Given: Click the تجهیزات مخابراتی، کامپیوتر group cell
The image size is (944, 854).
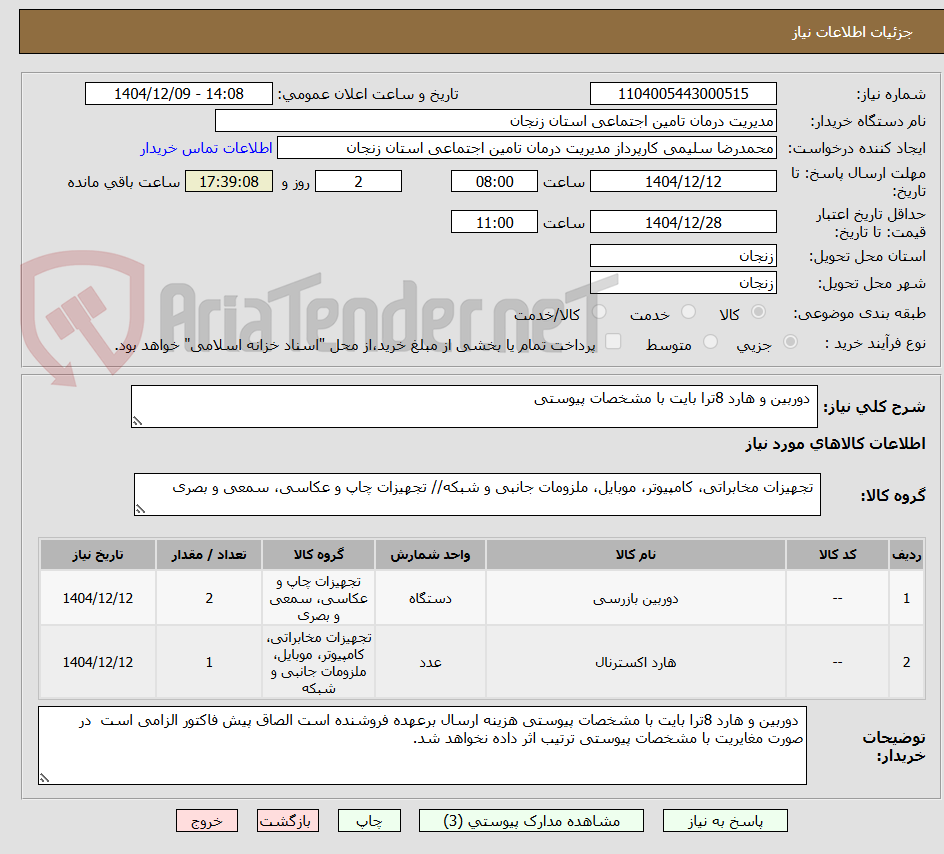Looking at the screenshot, I should tap(318, 662).
